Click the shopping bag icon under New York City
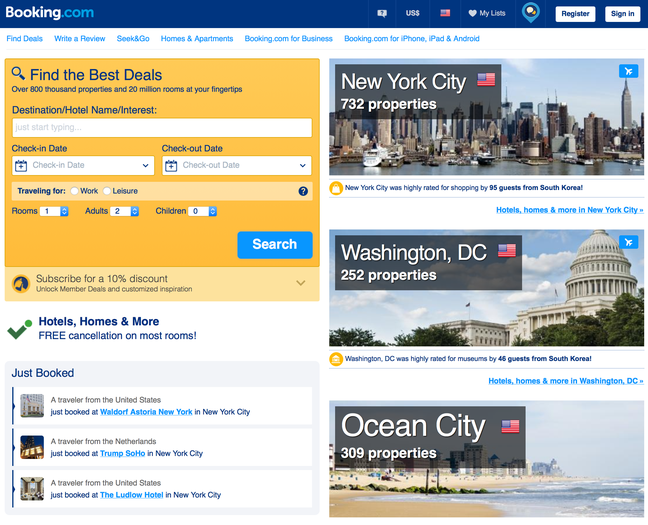This screenshot has height=525, width=648. (336, 188)
